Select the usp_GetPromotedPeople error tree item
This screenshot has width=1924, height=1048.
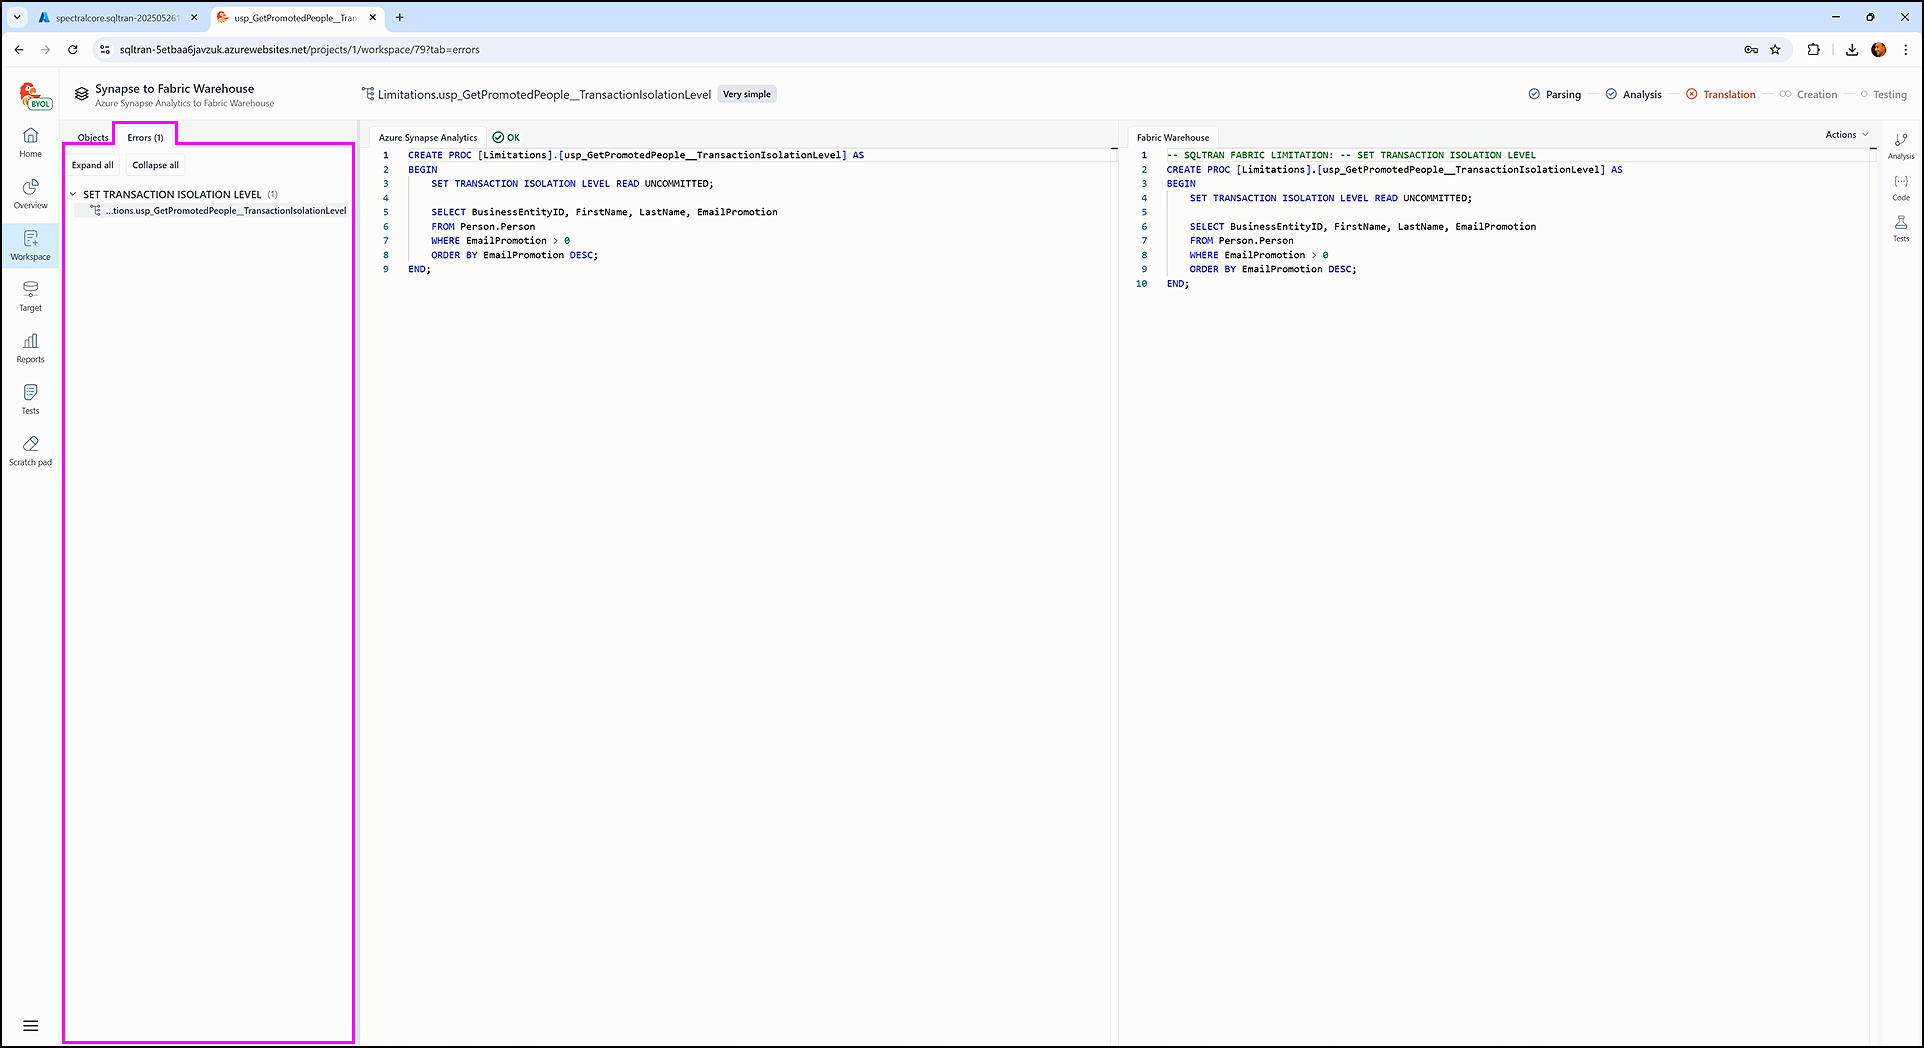(225, 211)
